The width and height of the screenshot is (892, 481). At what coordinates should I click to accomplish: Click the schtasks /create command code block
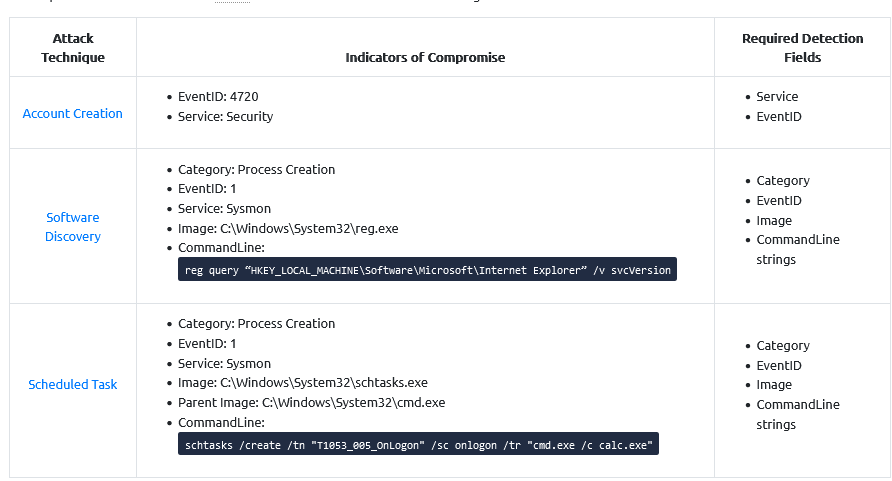[x=418, y=444]
